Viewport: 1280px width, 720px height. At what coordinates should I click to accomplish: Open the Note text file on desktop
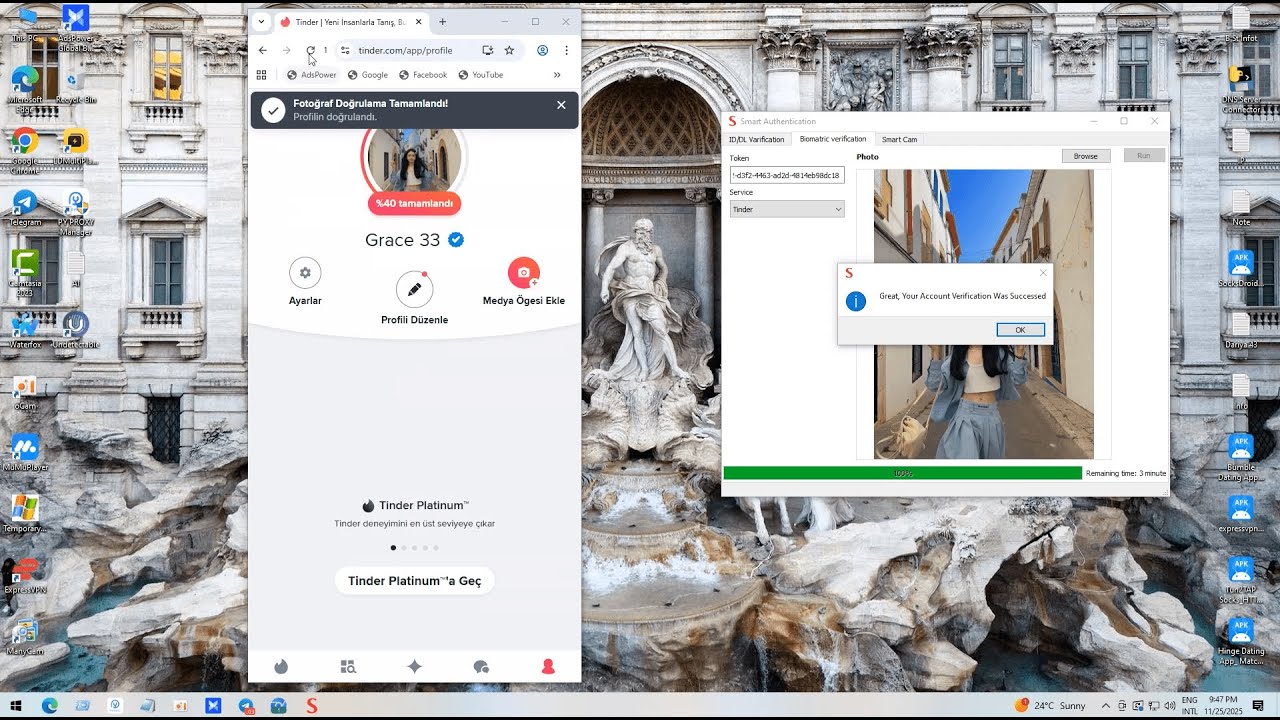coord(1241,208)
